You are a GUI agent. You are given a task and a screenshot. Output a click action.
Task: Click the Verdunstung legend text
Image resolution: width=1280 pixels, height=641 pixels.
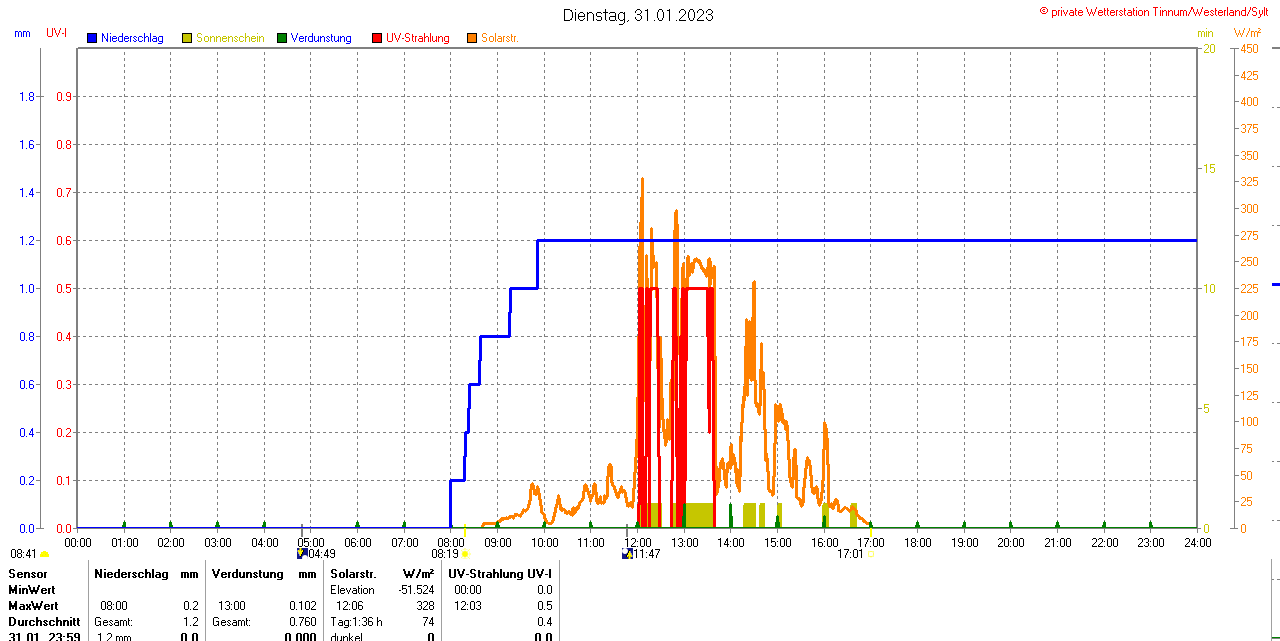pos(321,38)
